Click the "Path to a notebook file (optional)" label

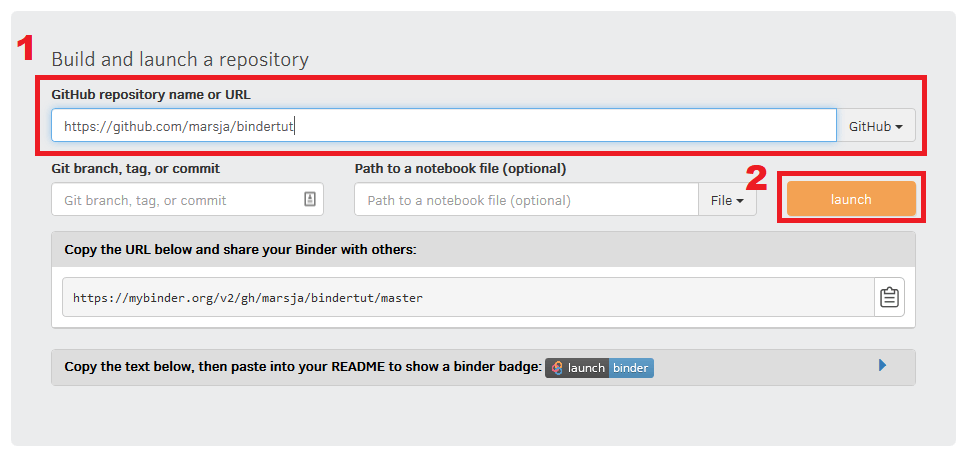point(460,169)
